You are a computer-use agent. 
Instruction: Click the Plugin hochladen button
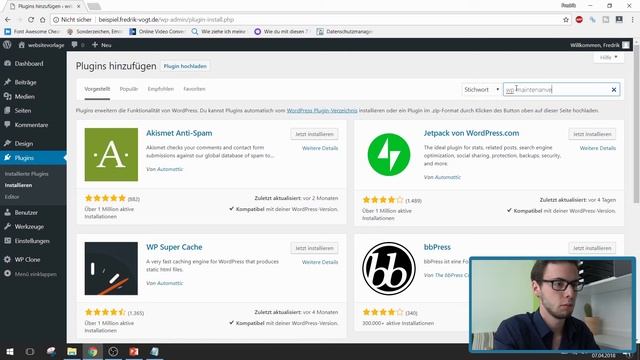click(185, 66)
